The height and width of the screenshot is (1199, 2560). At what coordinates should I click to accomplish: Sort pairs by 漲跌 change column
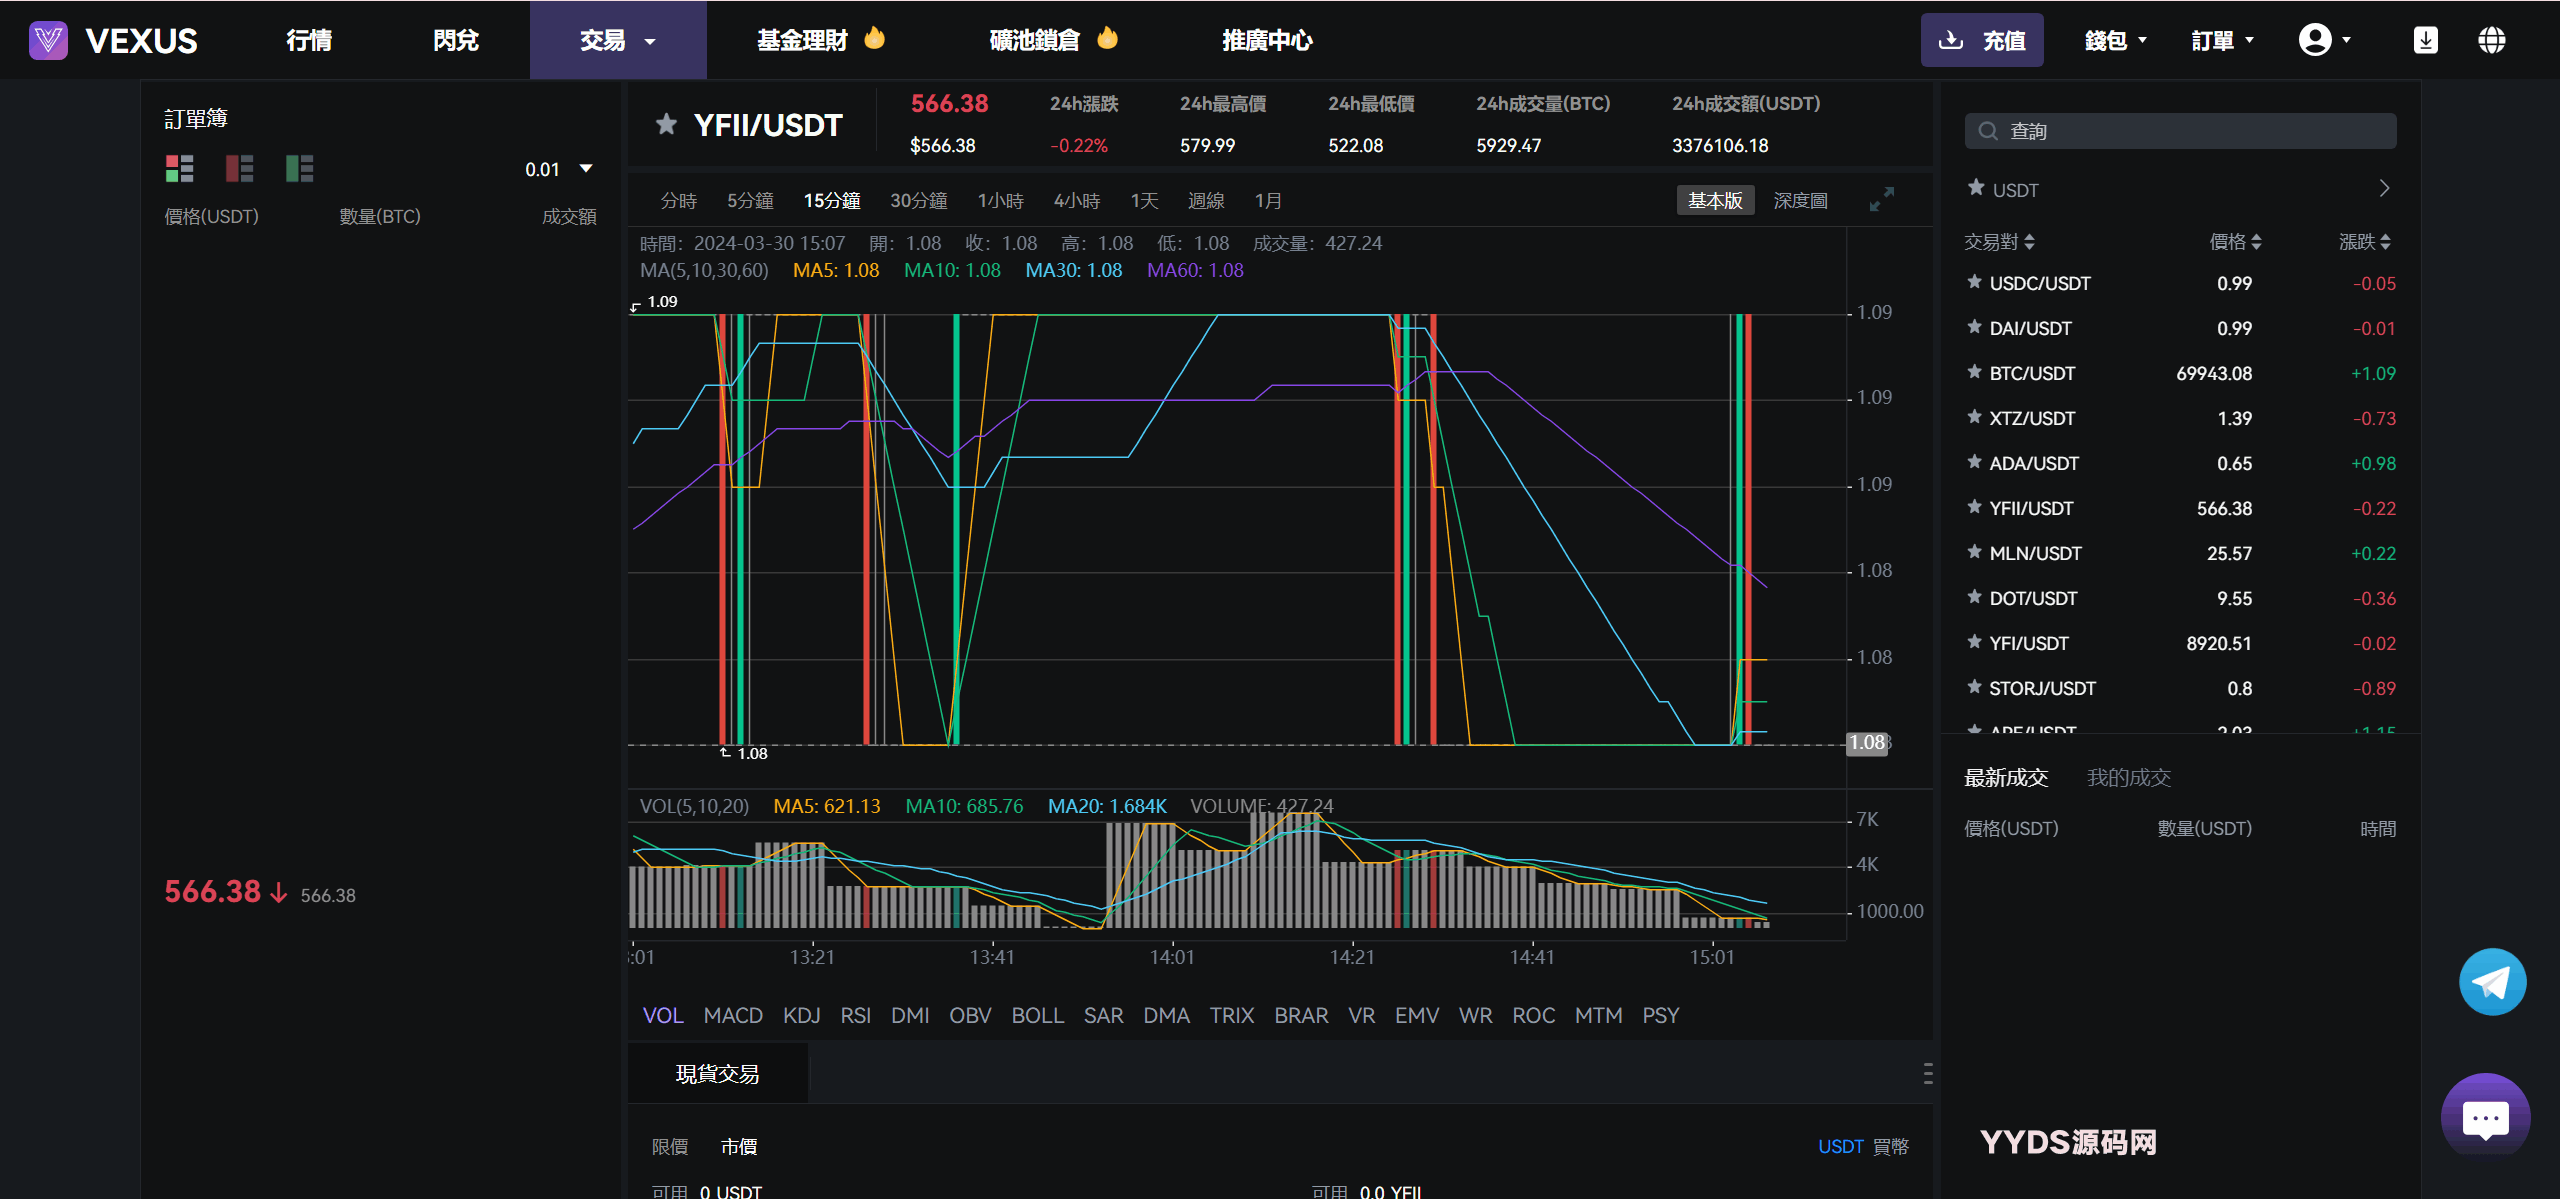2365,242
